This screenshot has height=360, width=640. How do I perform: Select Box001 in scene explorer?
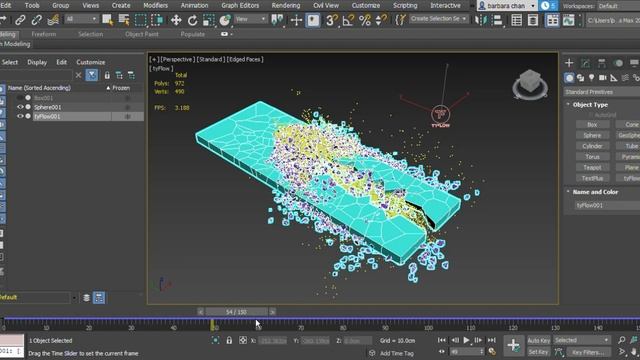(x=43, y=98)
